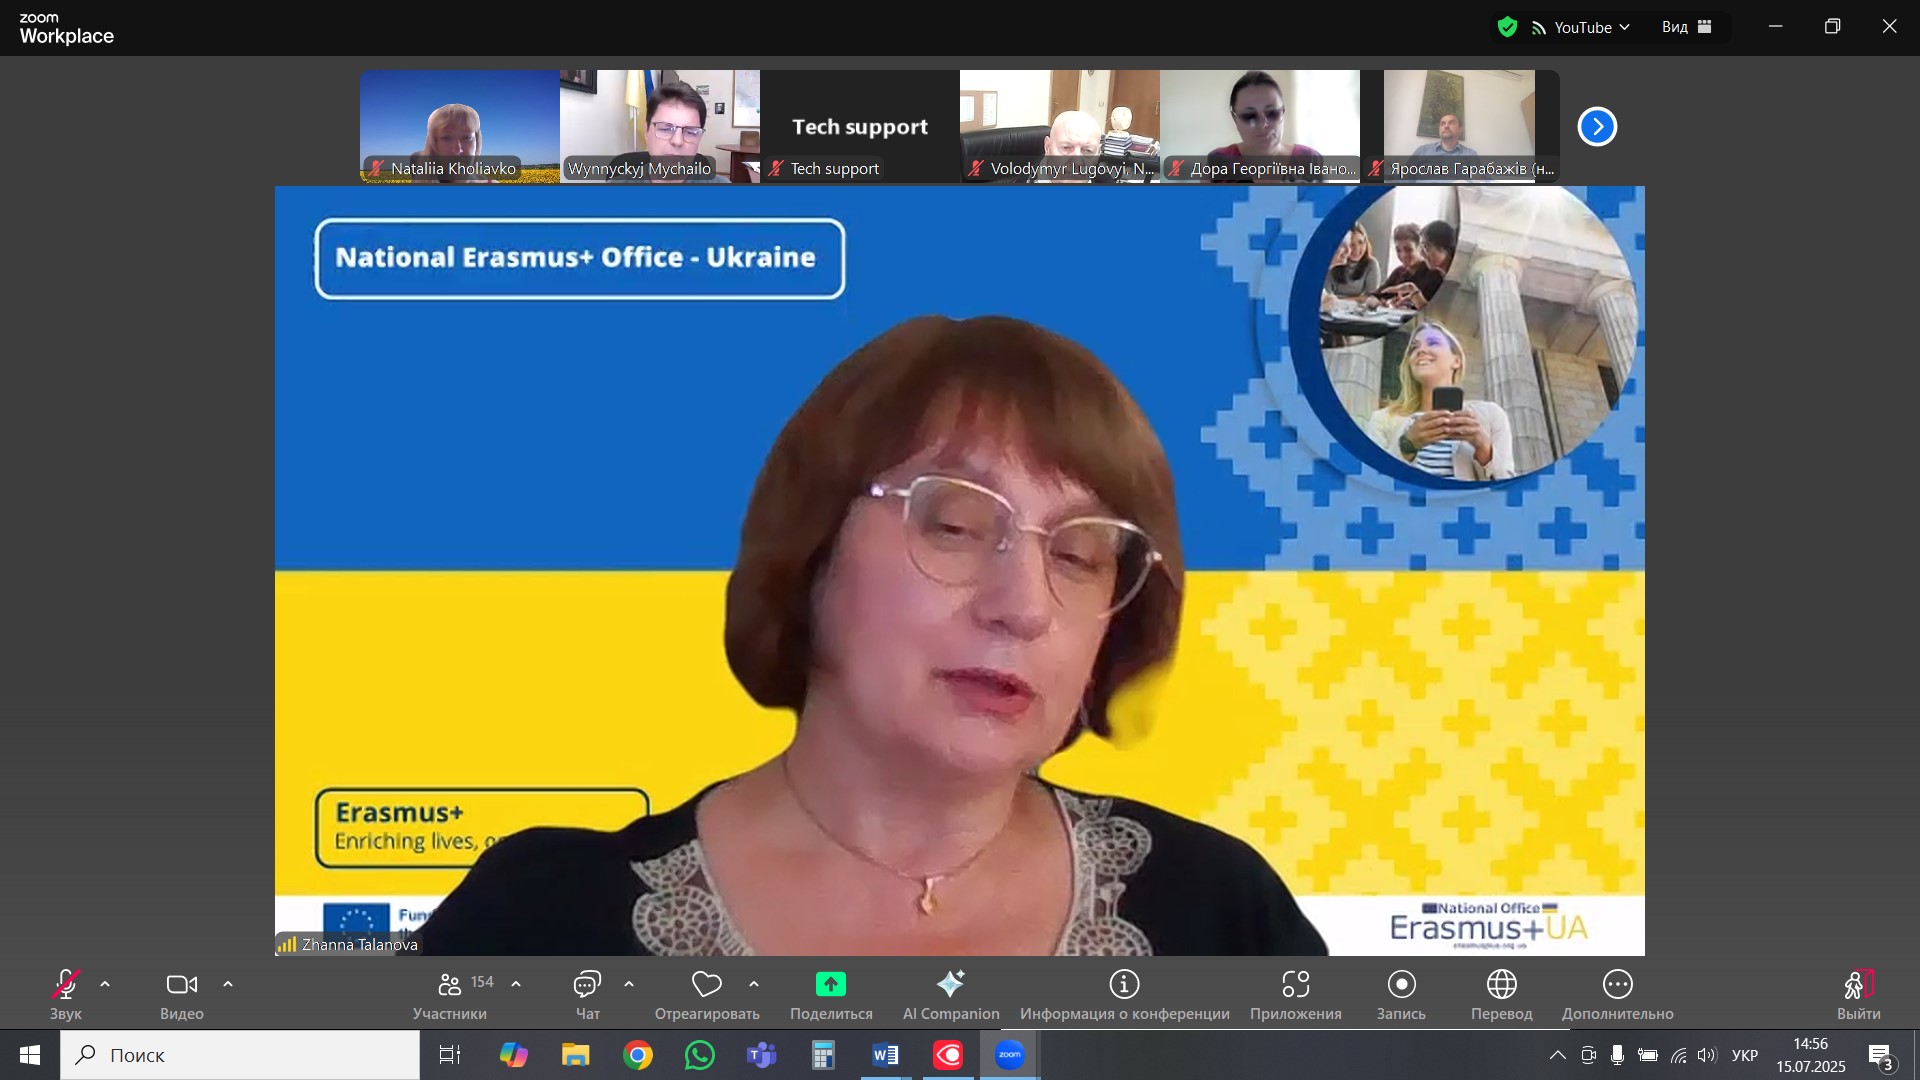Expand reactions options arrow next to Отреагировать
The image size is (1920, 1080).
[x=754, y=985]
